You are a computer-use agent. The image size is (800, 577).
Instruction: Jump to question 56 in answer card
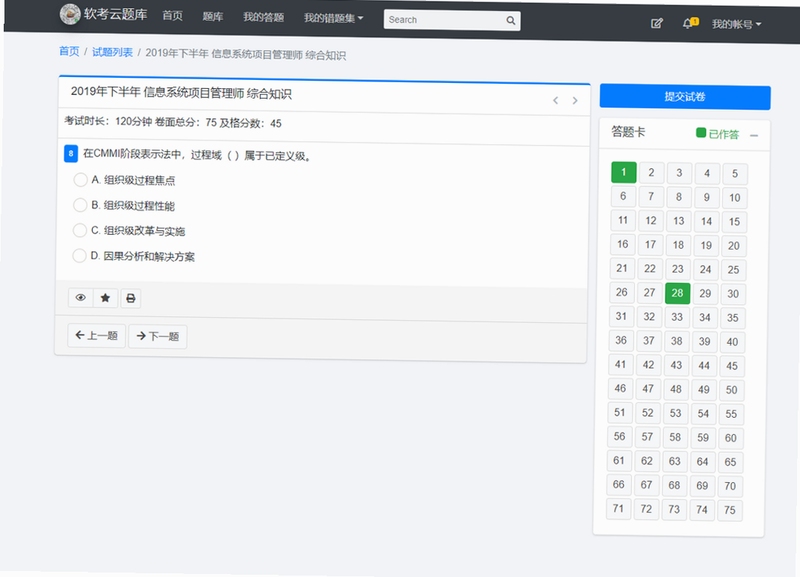[619, 436]
